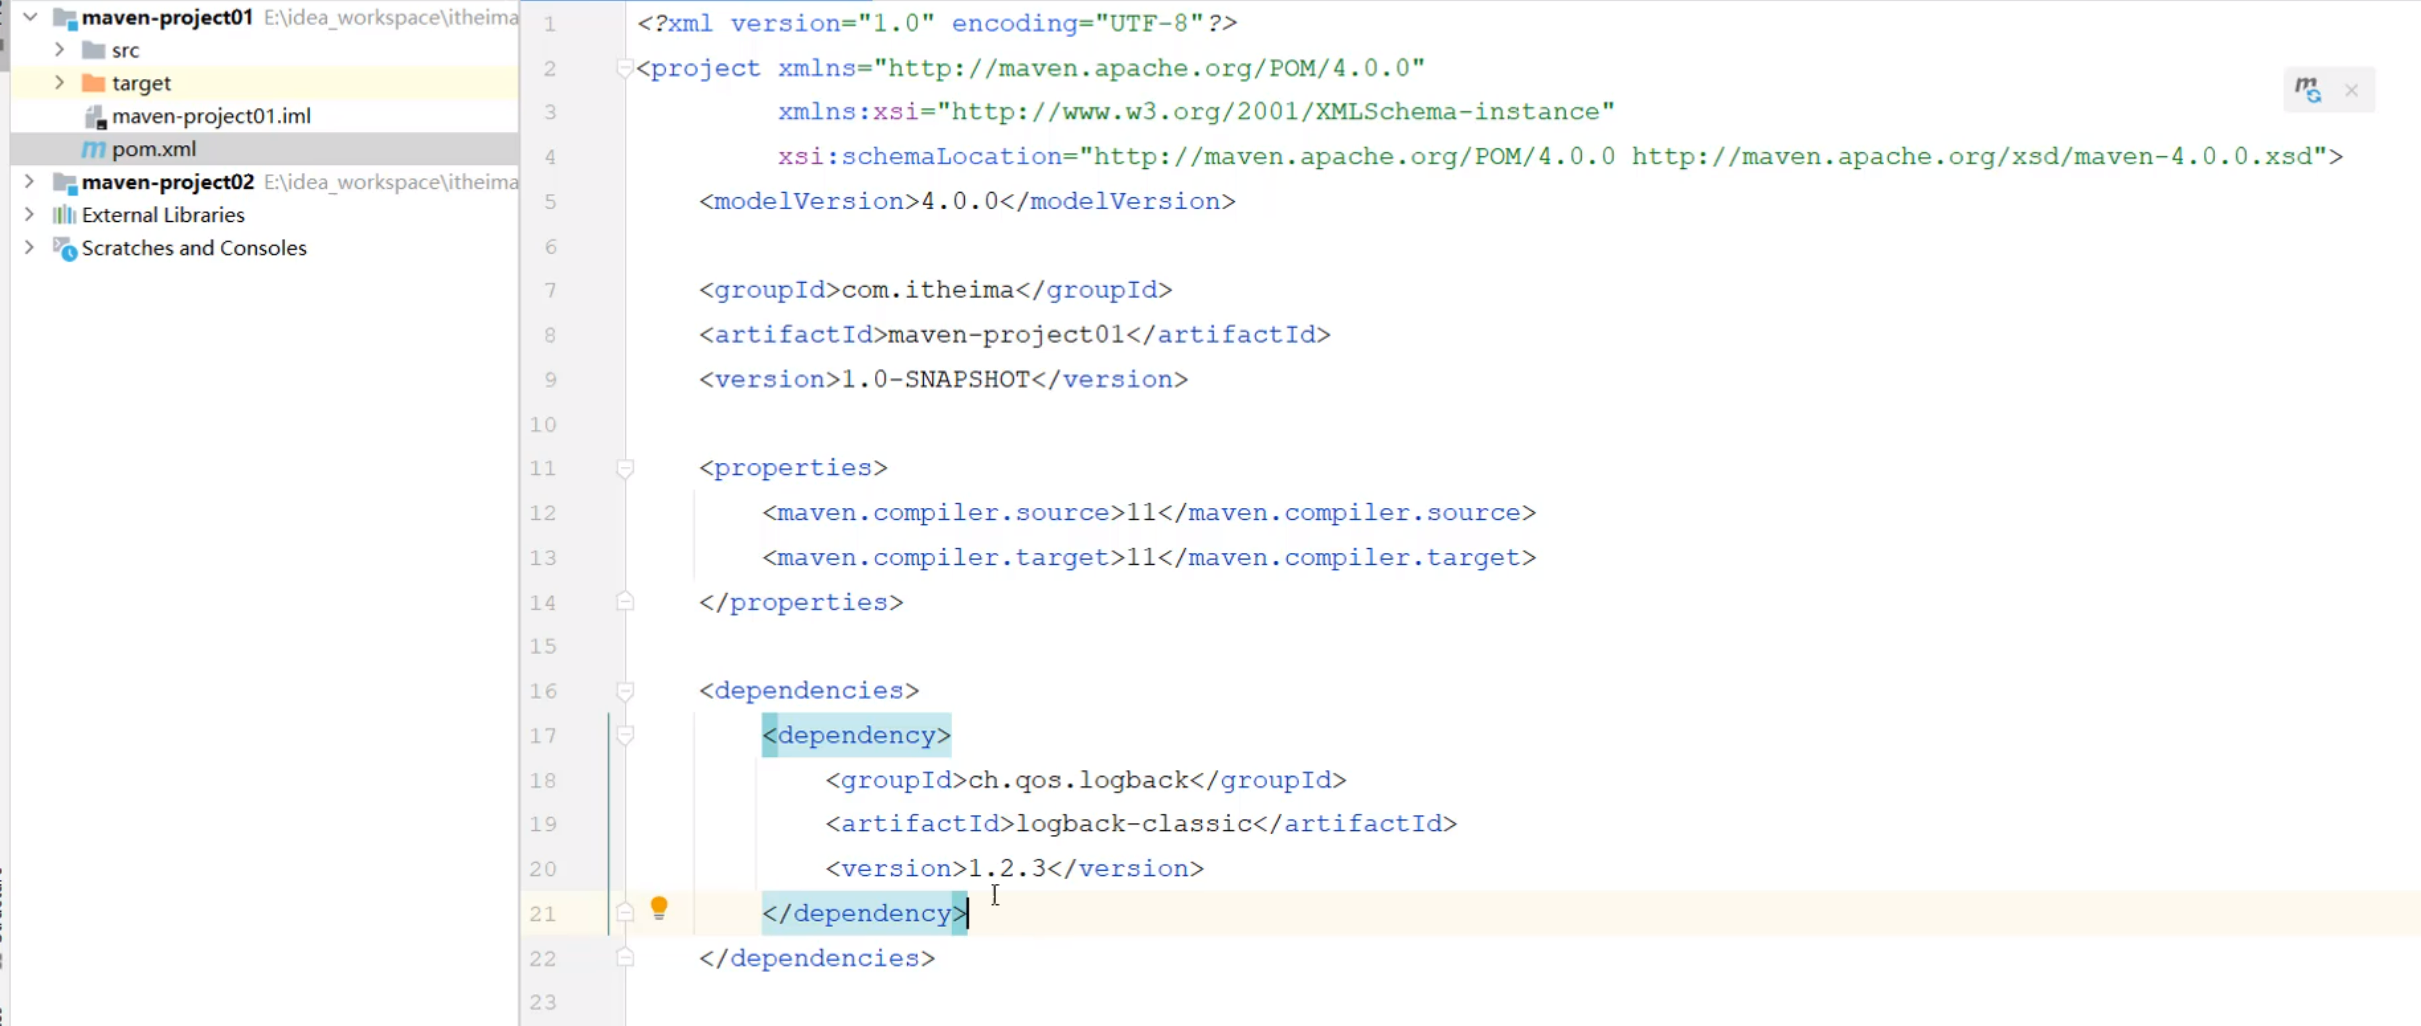Click the maven-project02 module icon
Image resolution: width=2421 pixels, height=1026 pixels.
click(64, 182)
